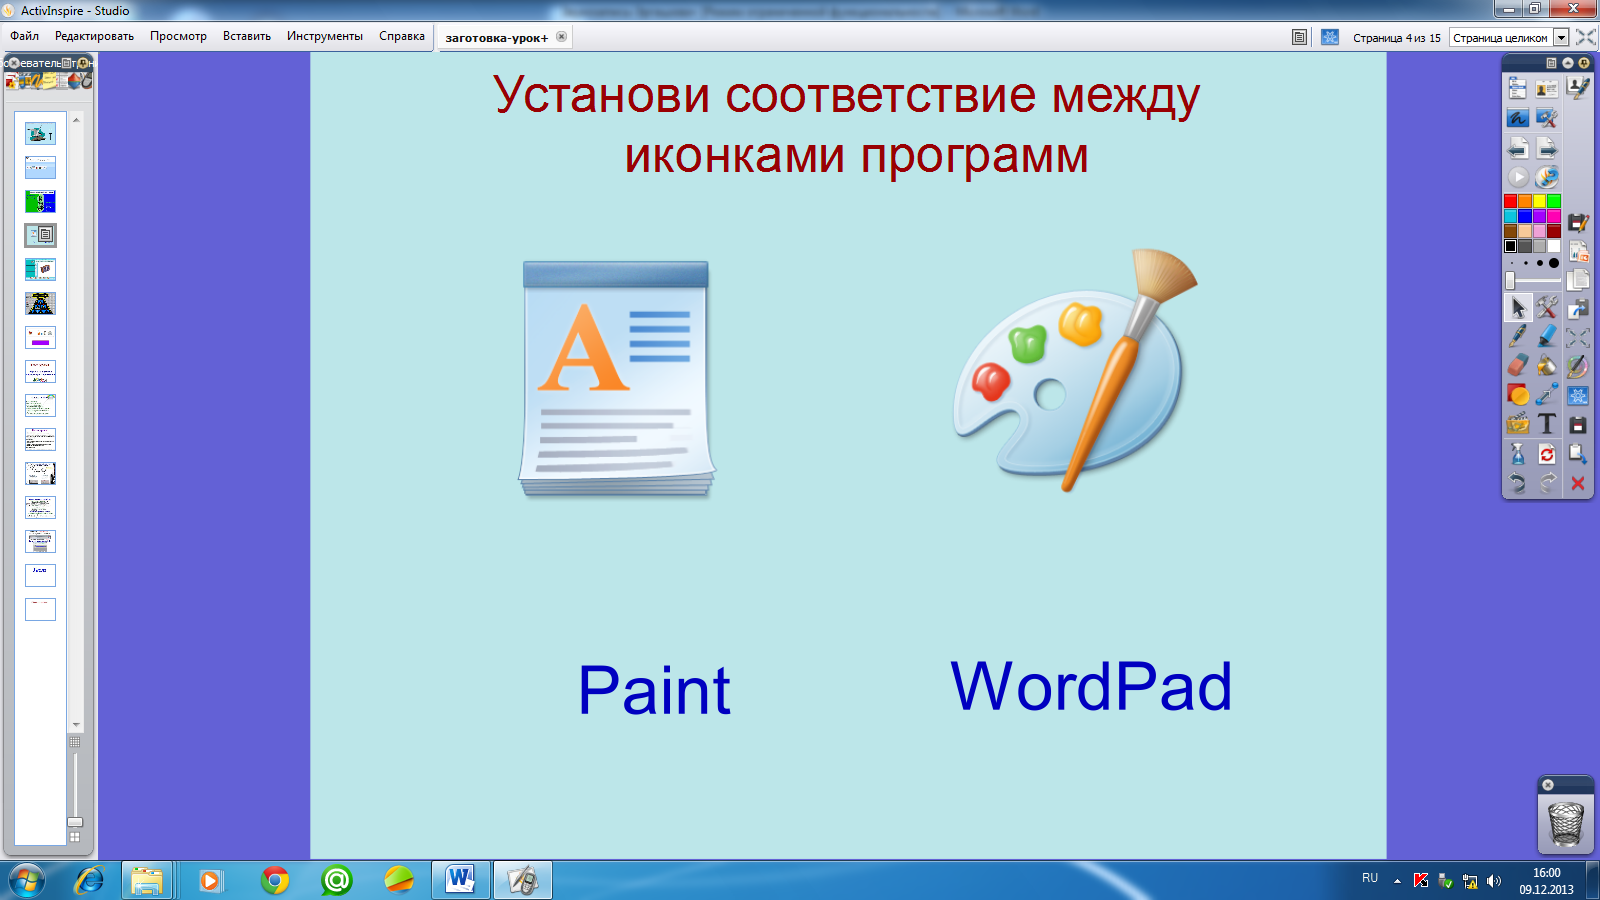This screenshot has height=900, width=1600.
Task: Pick the black color swatch
Action: click(x=1510, y=246)
